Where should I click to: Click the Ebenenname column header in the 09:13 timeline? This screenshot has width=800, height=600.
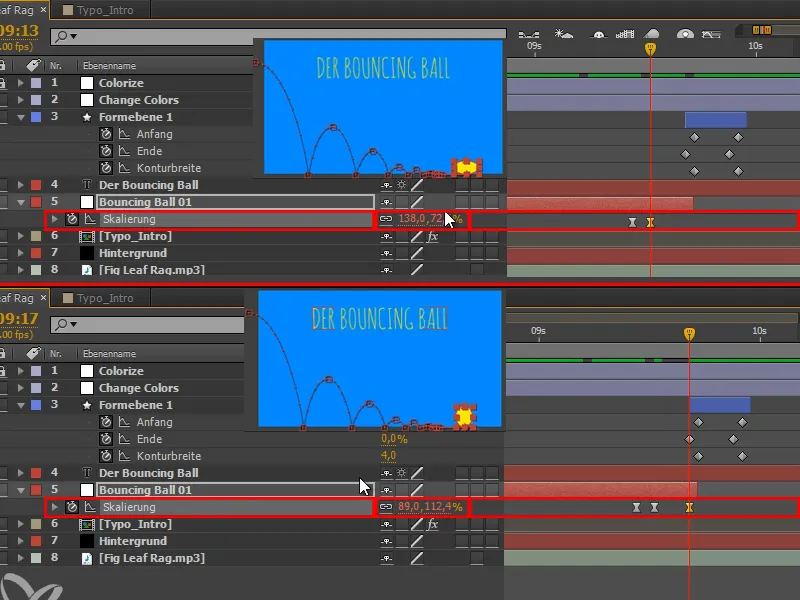[x=109, y=65]
